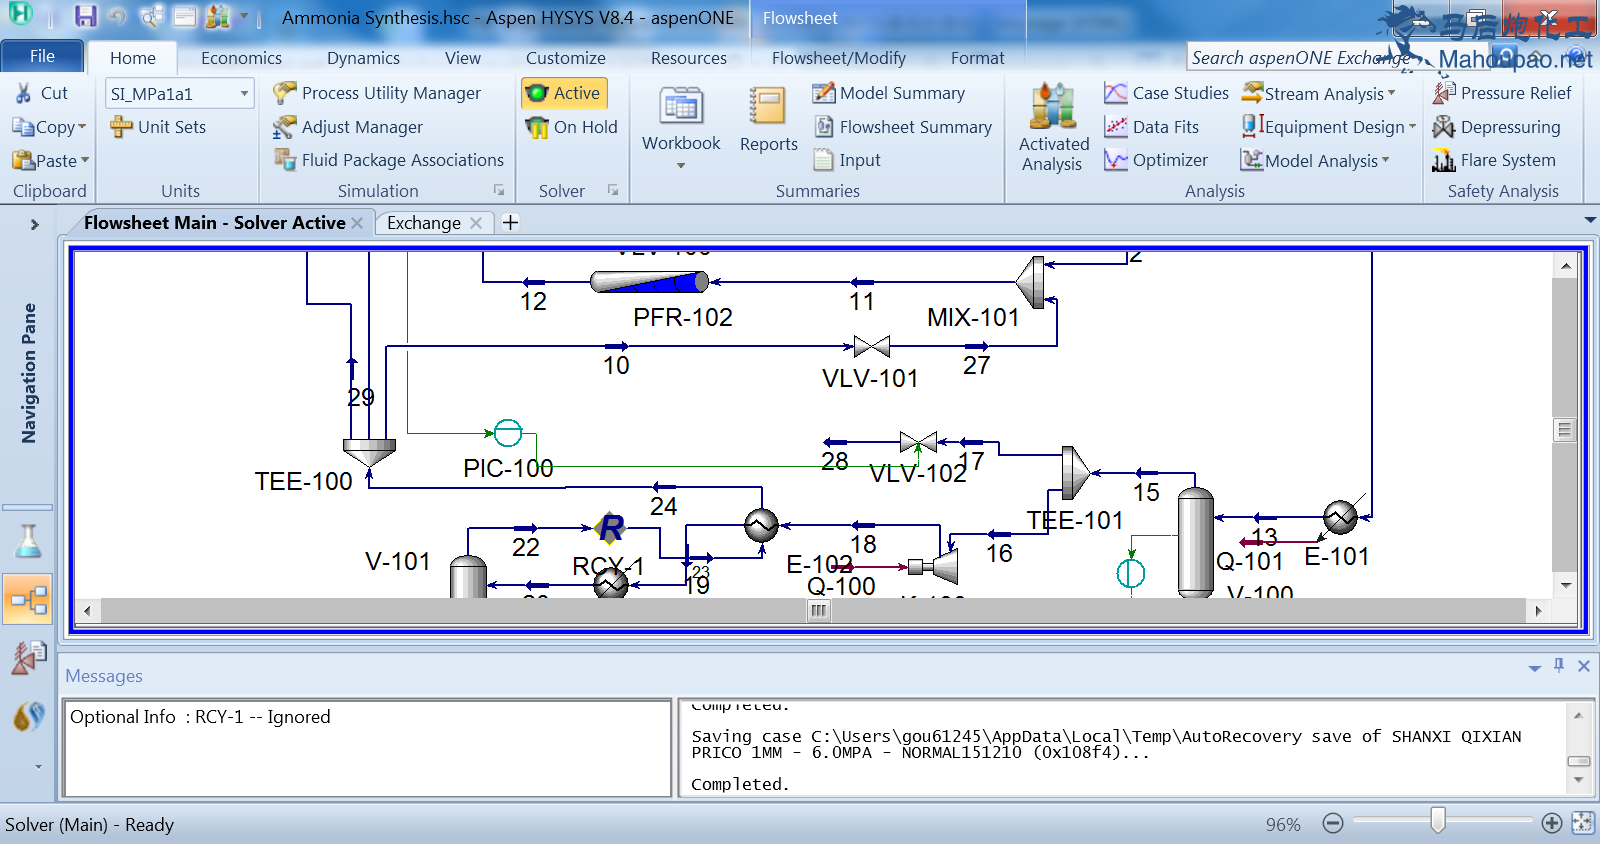Click zoom out minus button
The width and height of the screenshot is (1600, 844).
1333,823
